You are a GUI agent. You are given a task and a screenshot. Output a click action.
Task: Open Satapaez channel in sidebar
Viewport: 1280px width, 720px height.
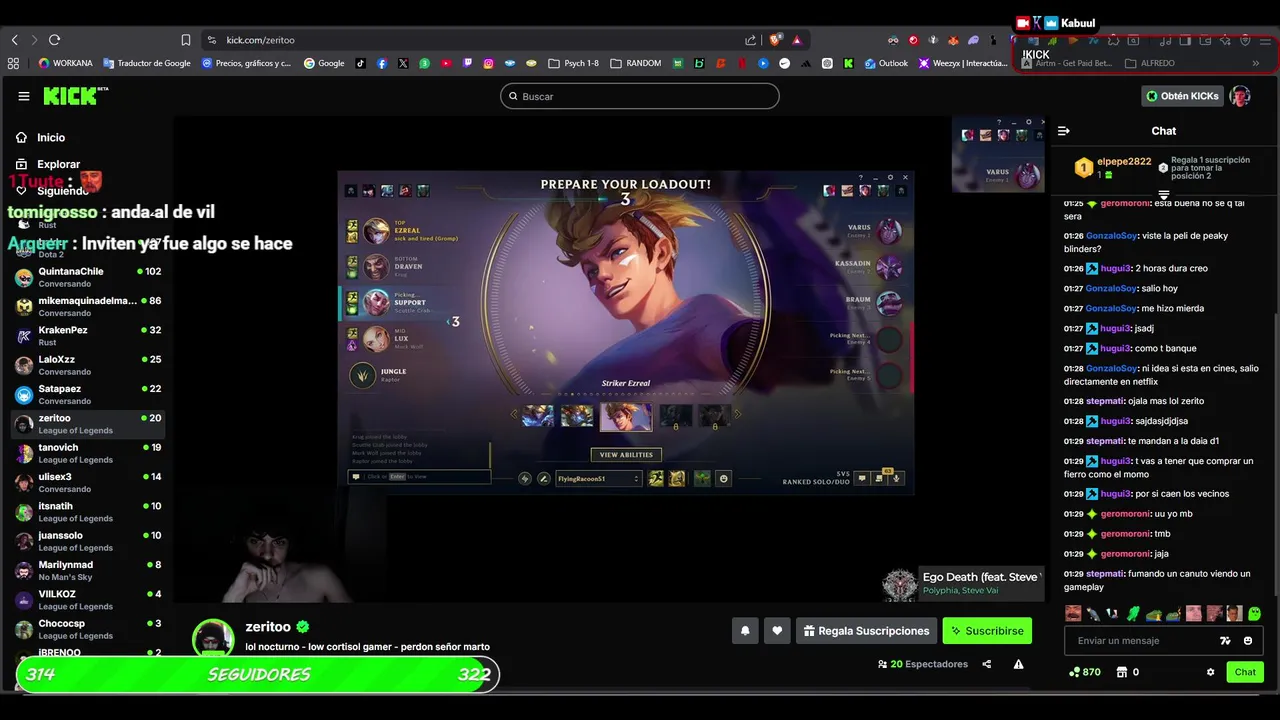point(87,394)
